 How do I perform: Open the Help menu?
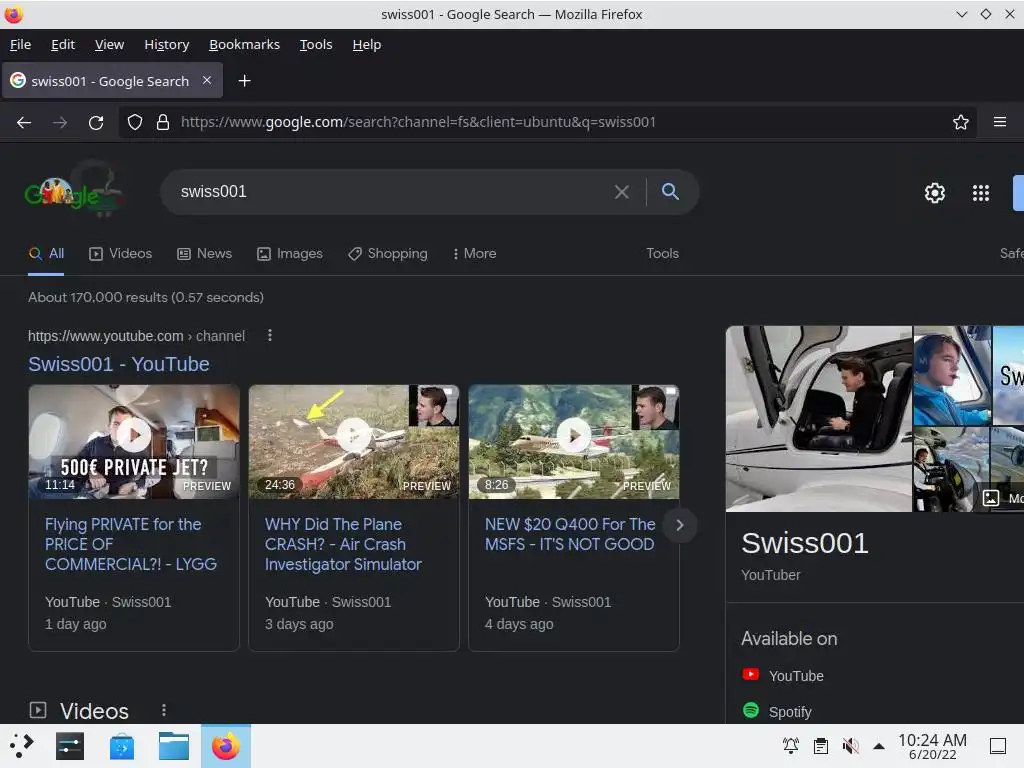point(366,44)
